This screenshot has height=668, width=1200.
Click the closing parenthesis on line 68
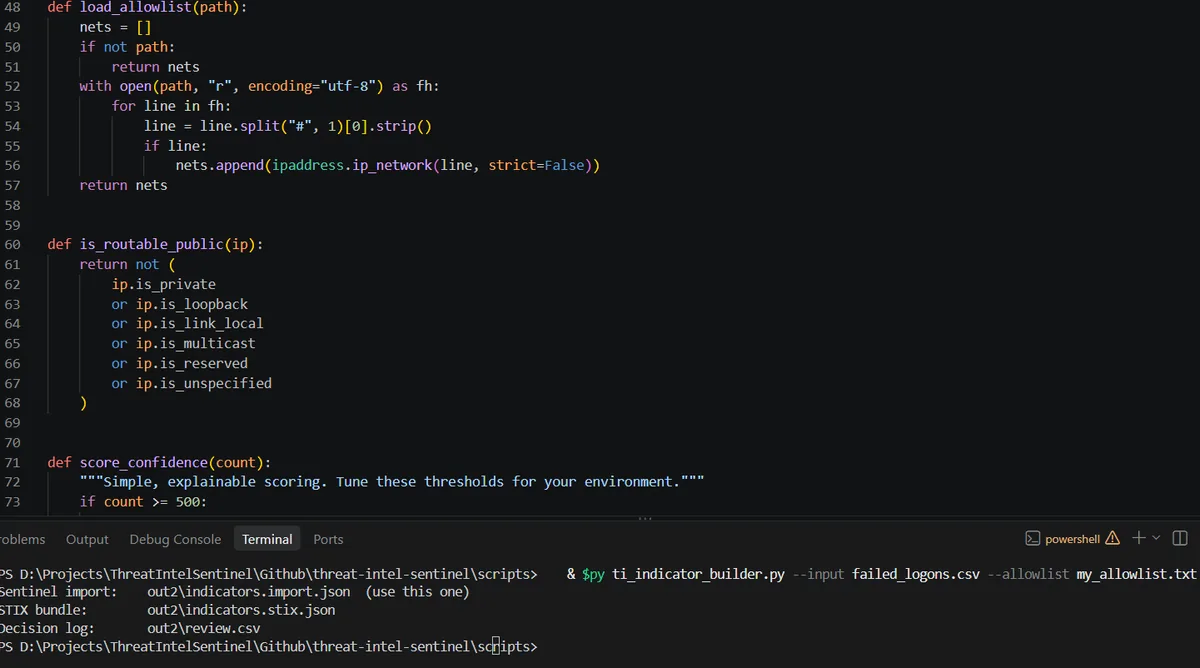84,404
